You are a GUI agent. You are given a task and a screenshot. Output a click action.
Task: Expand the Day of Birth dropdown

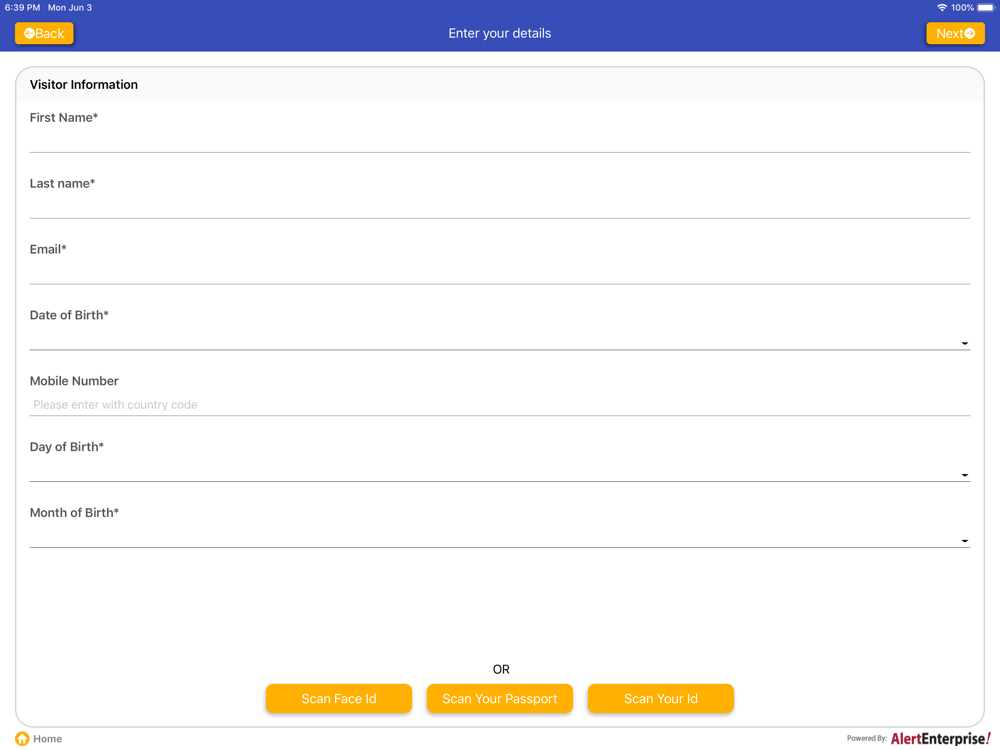coord(499,469)
